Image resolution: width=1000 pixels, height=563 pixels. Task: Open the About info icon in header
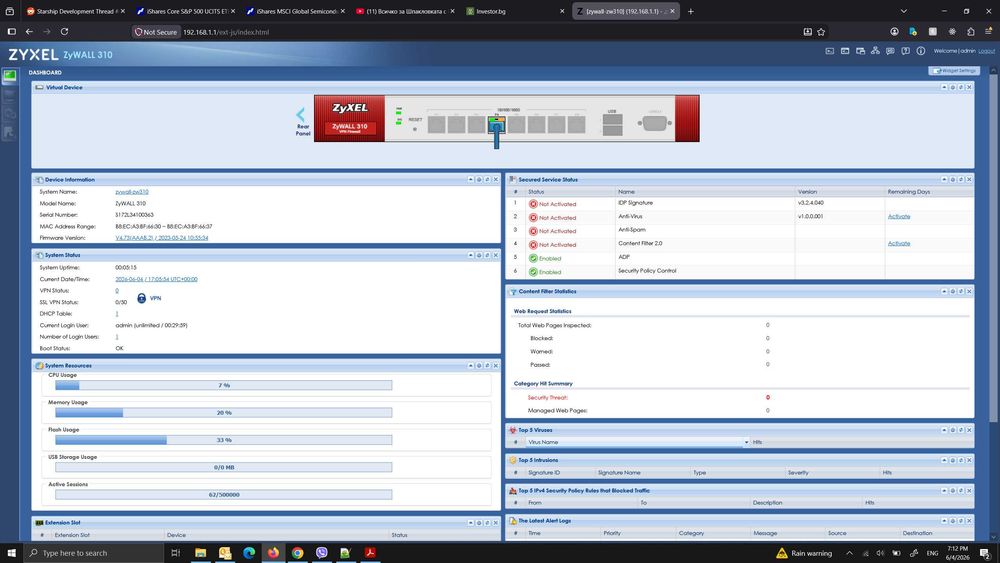pos(920,50)
